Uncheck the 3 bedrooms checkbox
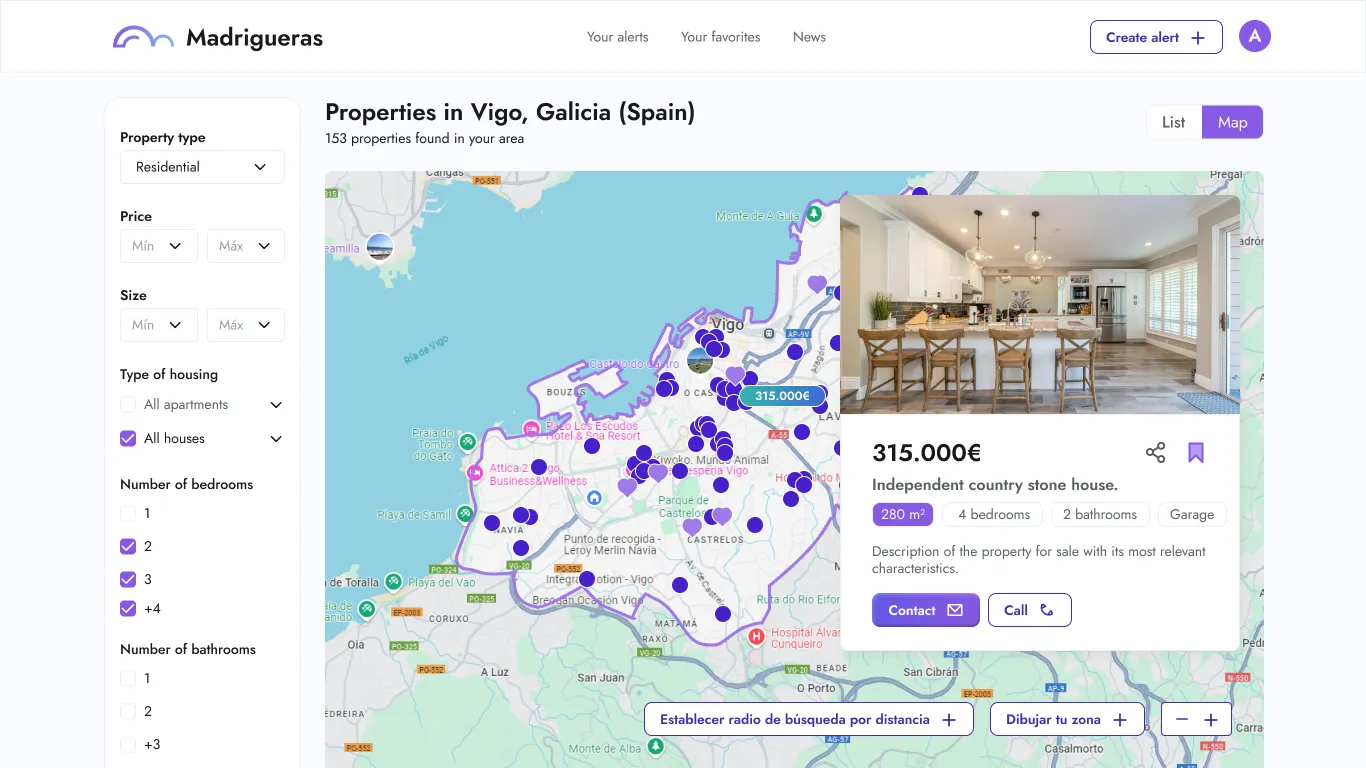 [128, 580]
